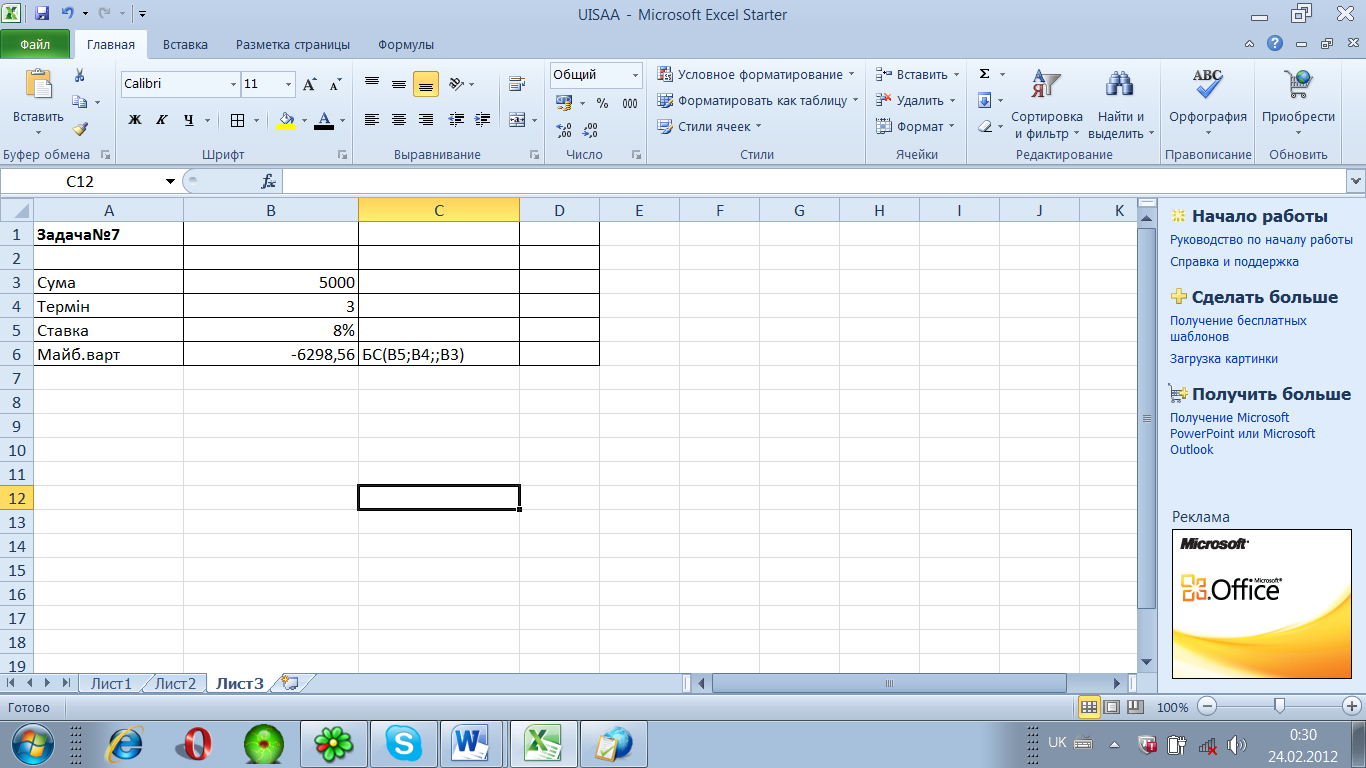Screen dimensions: 1366x768
Task: Click the Save icon in quick access toolbar
Action: click(42, 14)
